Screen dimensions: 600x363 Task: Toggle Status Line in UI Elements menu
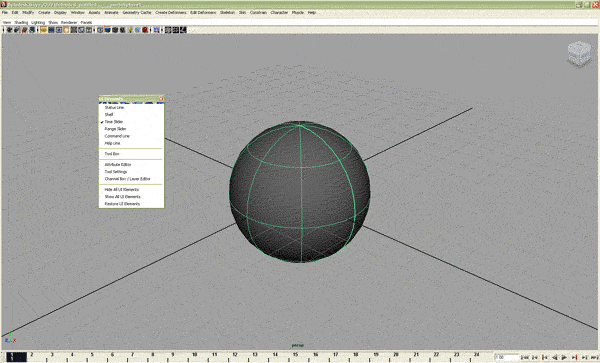tap(131, 107)
